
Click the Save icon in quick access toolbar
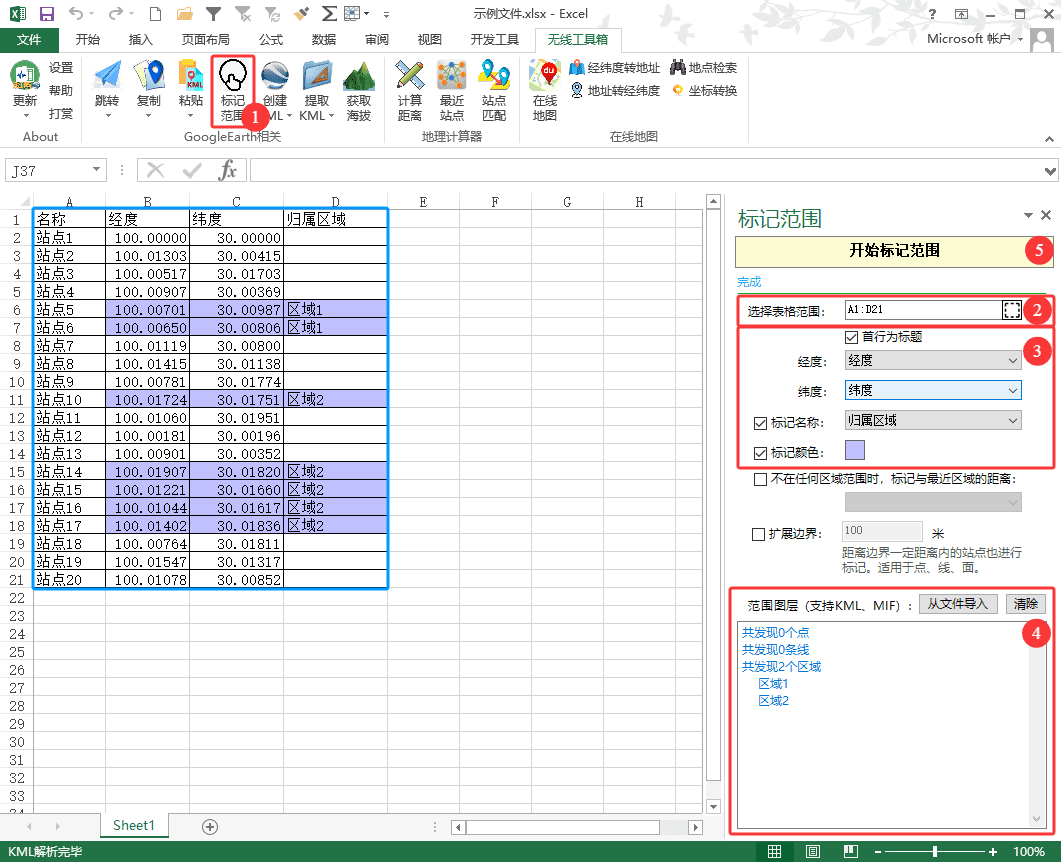(x=47, y=14)
